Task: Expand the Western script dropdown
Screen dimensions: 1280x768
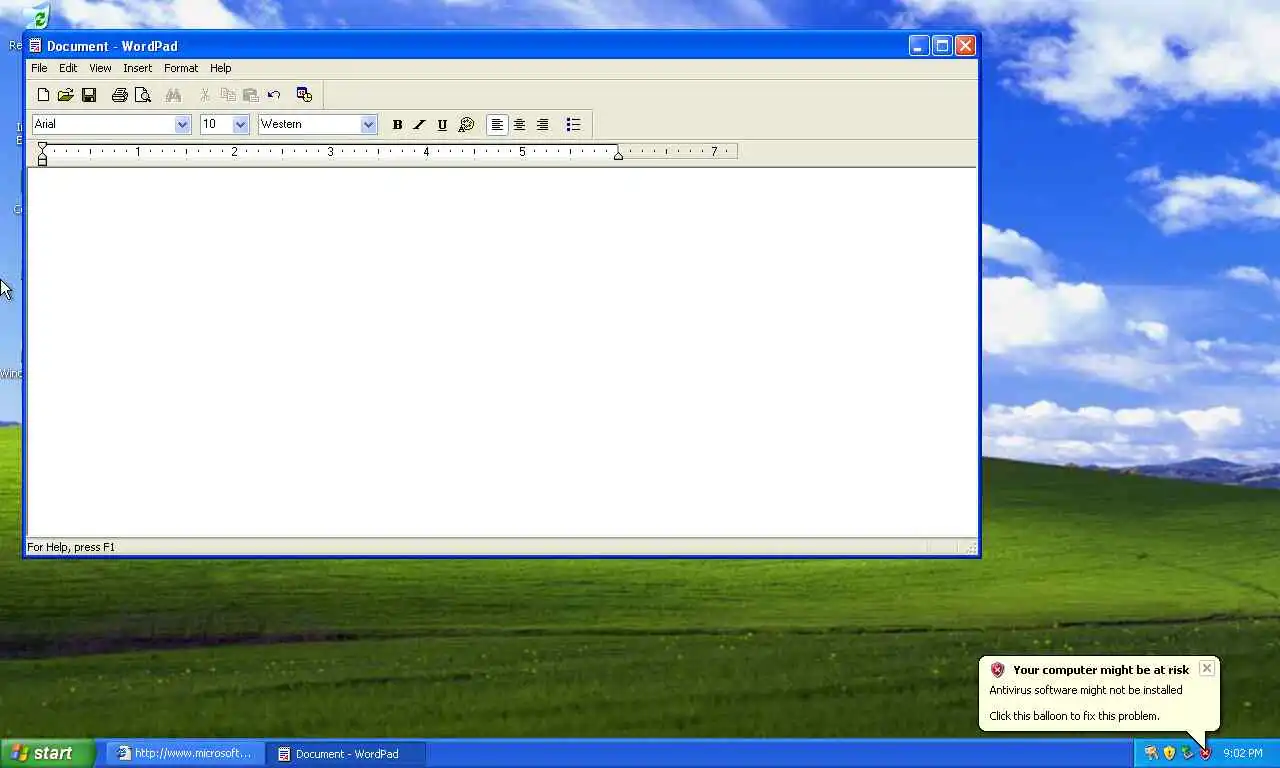Action: tap(368, 124)
